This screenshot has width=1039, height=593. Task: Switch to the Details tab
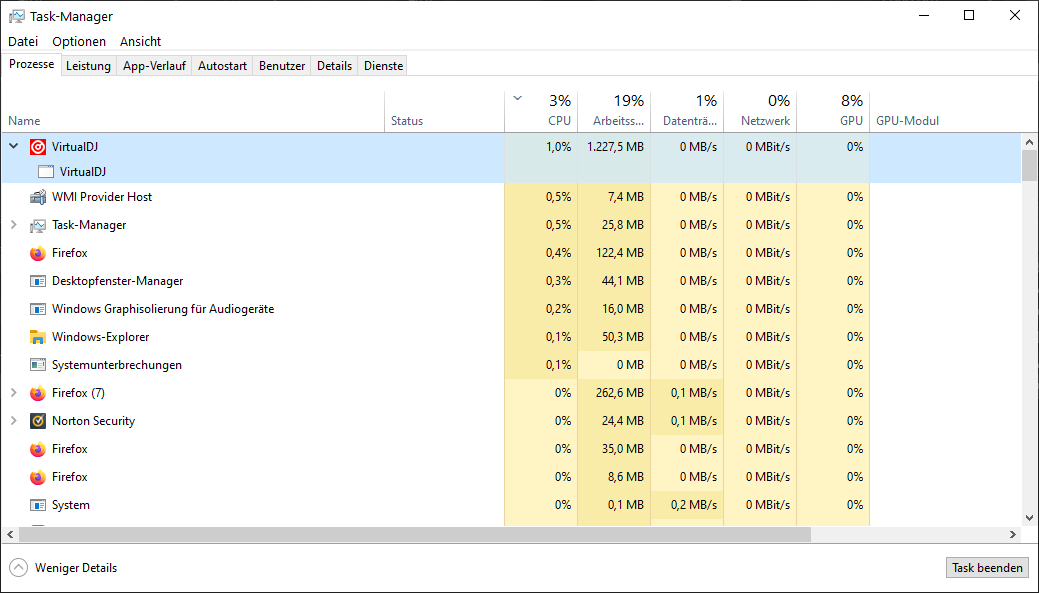point(335,66)
